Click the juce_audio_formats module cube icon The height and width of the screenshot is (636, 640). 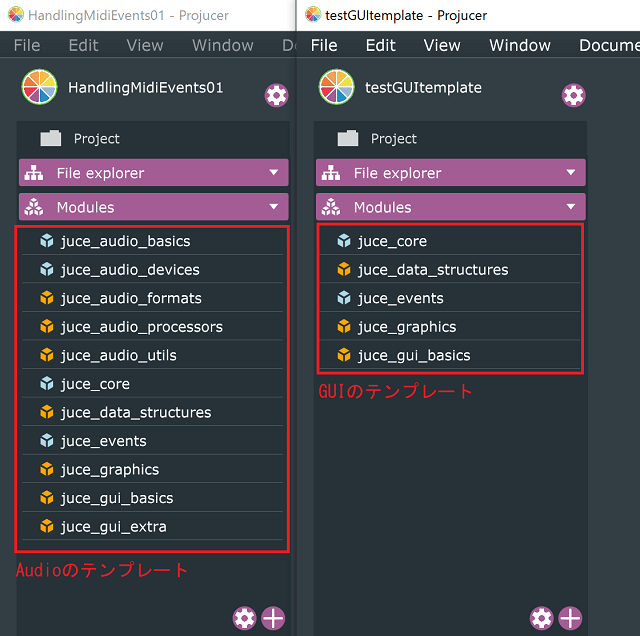point(47,298)
